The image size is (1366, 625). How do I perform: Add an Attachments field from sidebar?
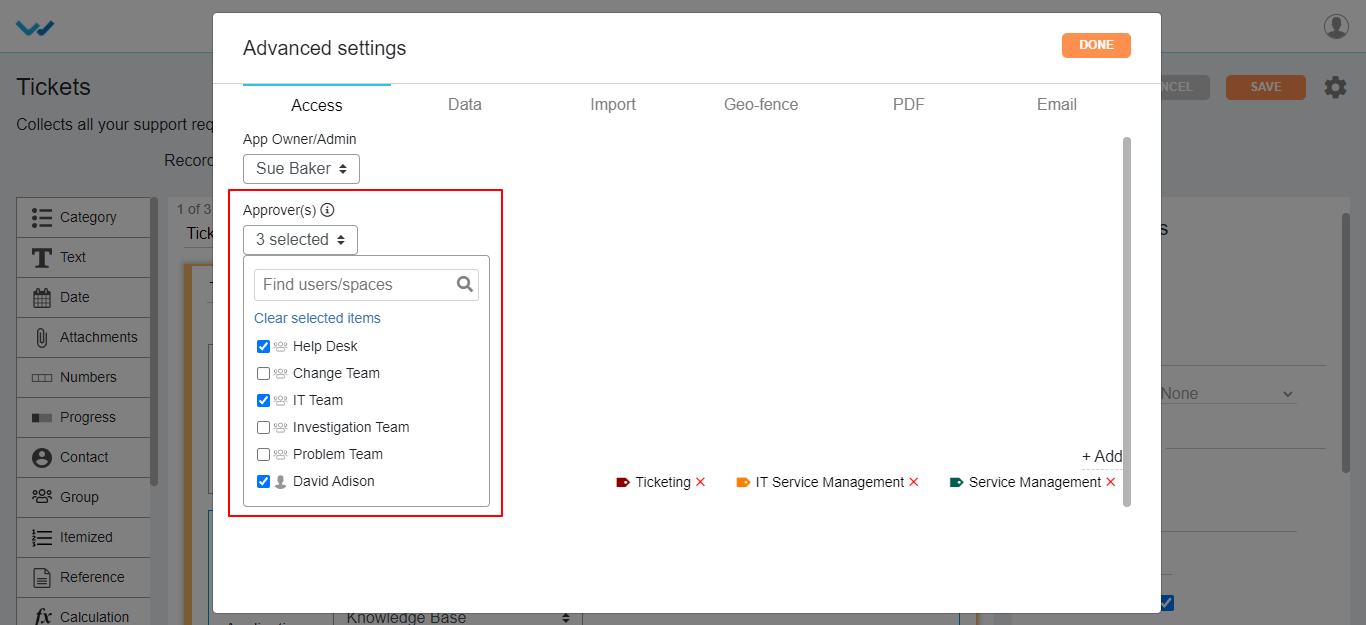pyautogui.click(x=83, y=337)
